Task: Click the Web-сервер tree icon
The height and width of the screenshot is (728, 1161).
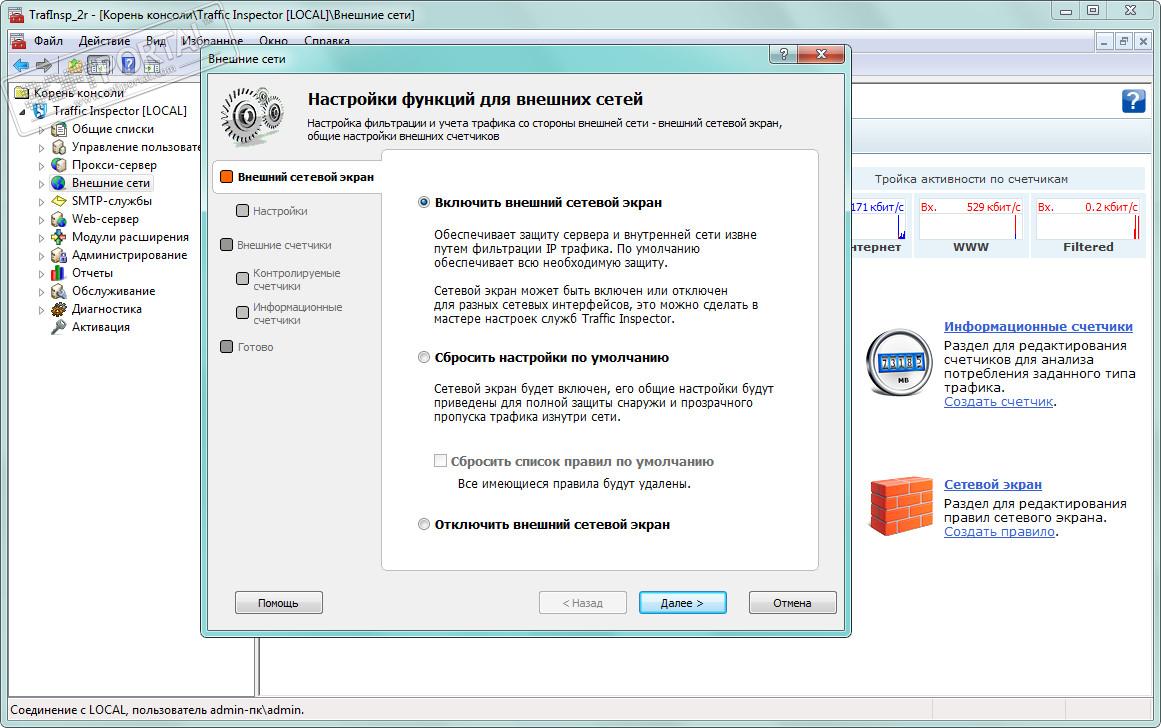Action: click(x=58, y=219)
